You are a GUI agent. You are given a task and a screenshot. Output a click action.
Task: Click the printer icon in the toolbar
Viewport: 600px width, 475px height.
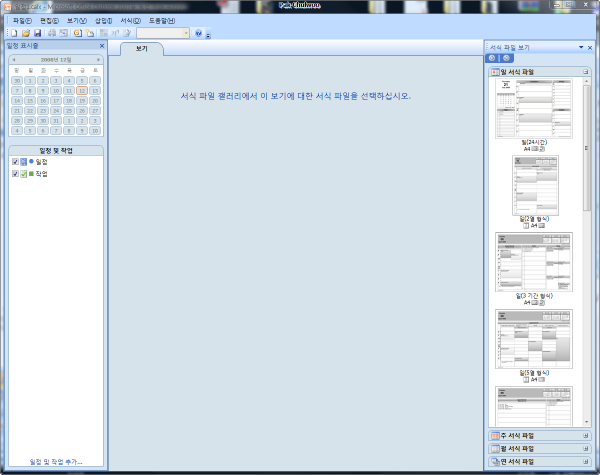point(52,33)
